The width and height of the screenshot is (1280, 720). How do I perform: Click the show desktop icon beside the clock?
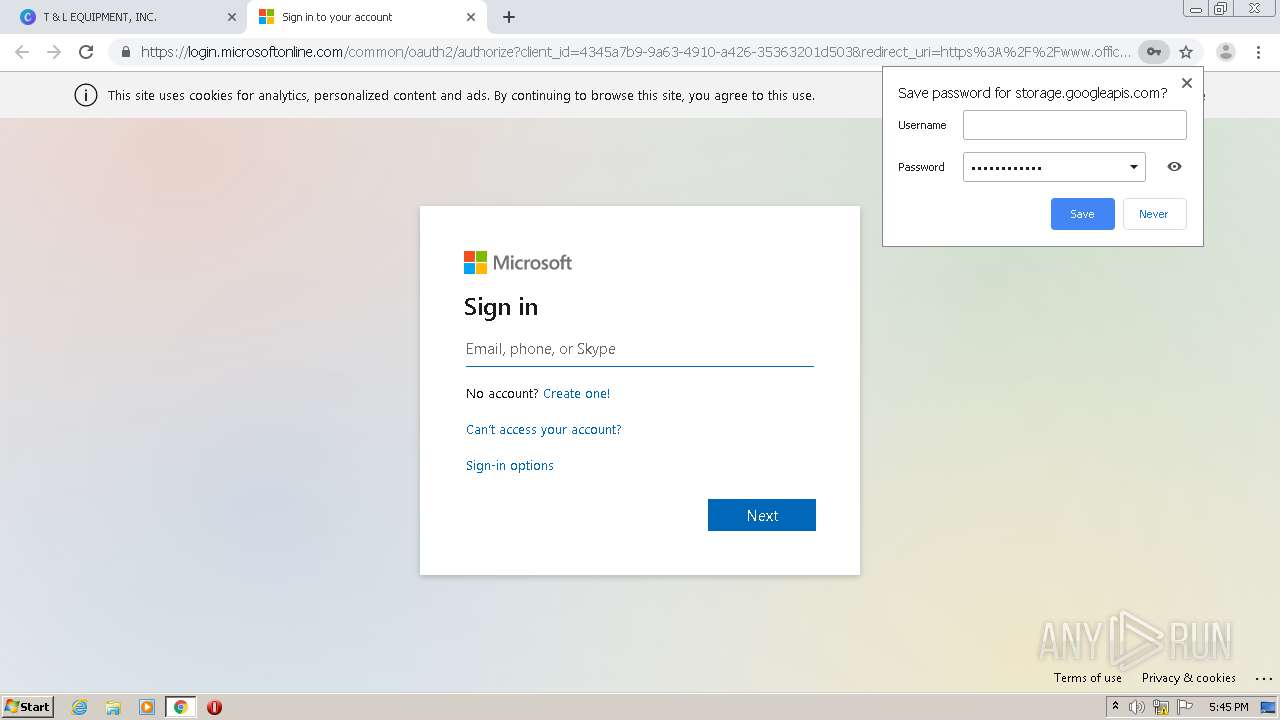(x=1268, y=707)
